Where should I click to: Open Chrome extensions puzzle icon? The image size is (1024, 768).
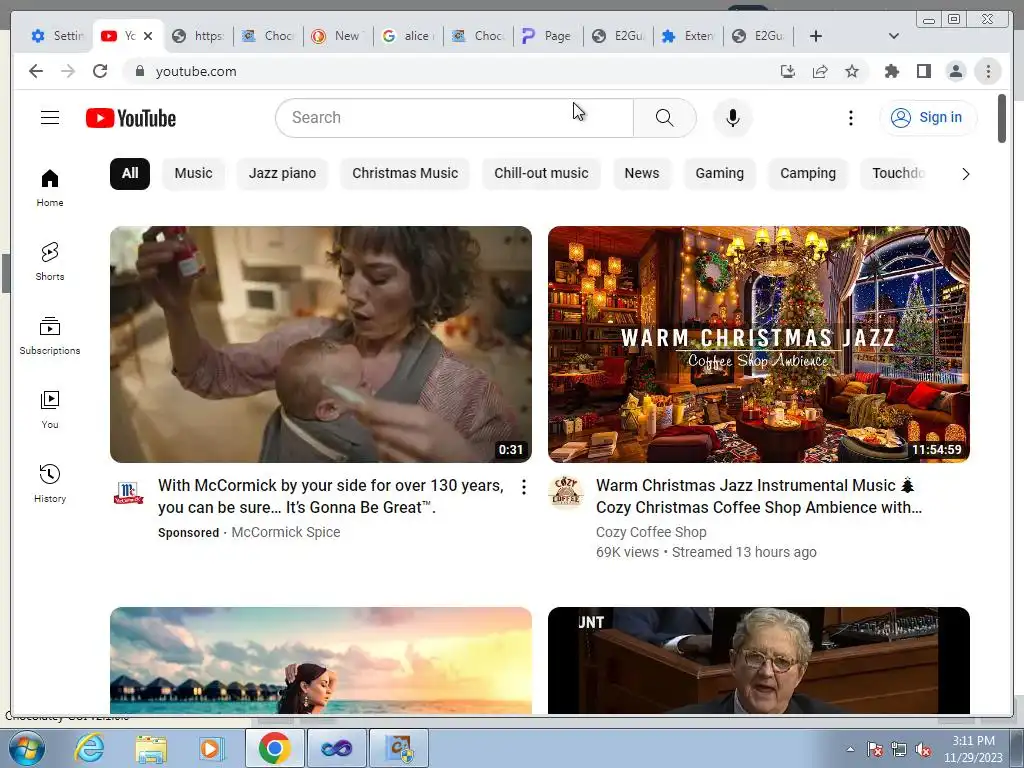pos(891,71)
